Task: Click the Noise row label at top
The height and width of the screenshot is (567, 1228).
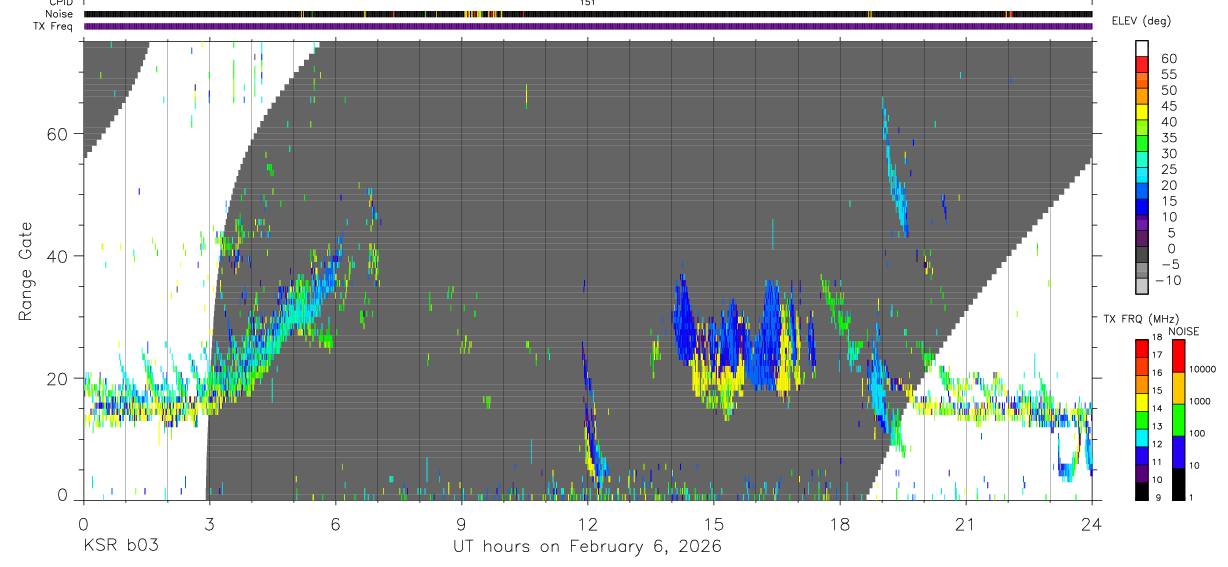Action: tap(61, 14)
